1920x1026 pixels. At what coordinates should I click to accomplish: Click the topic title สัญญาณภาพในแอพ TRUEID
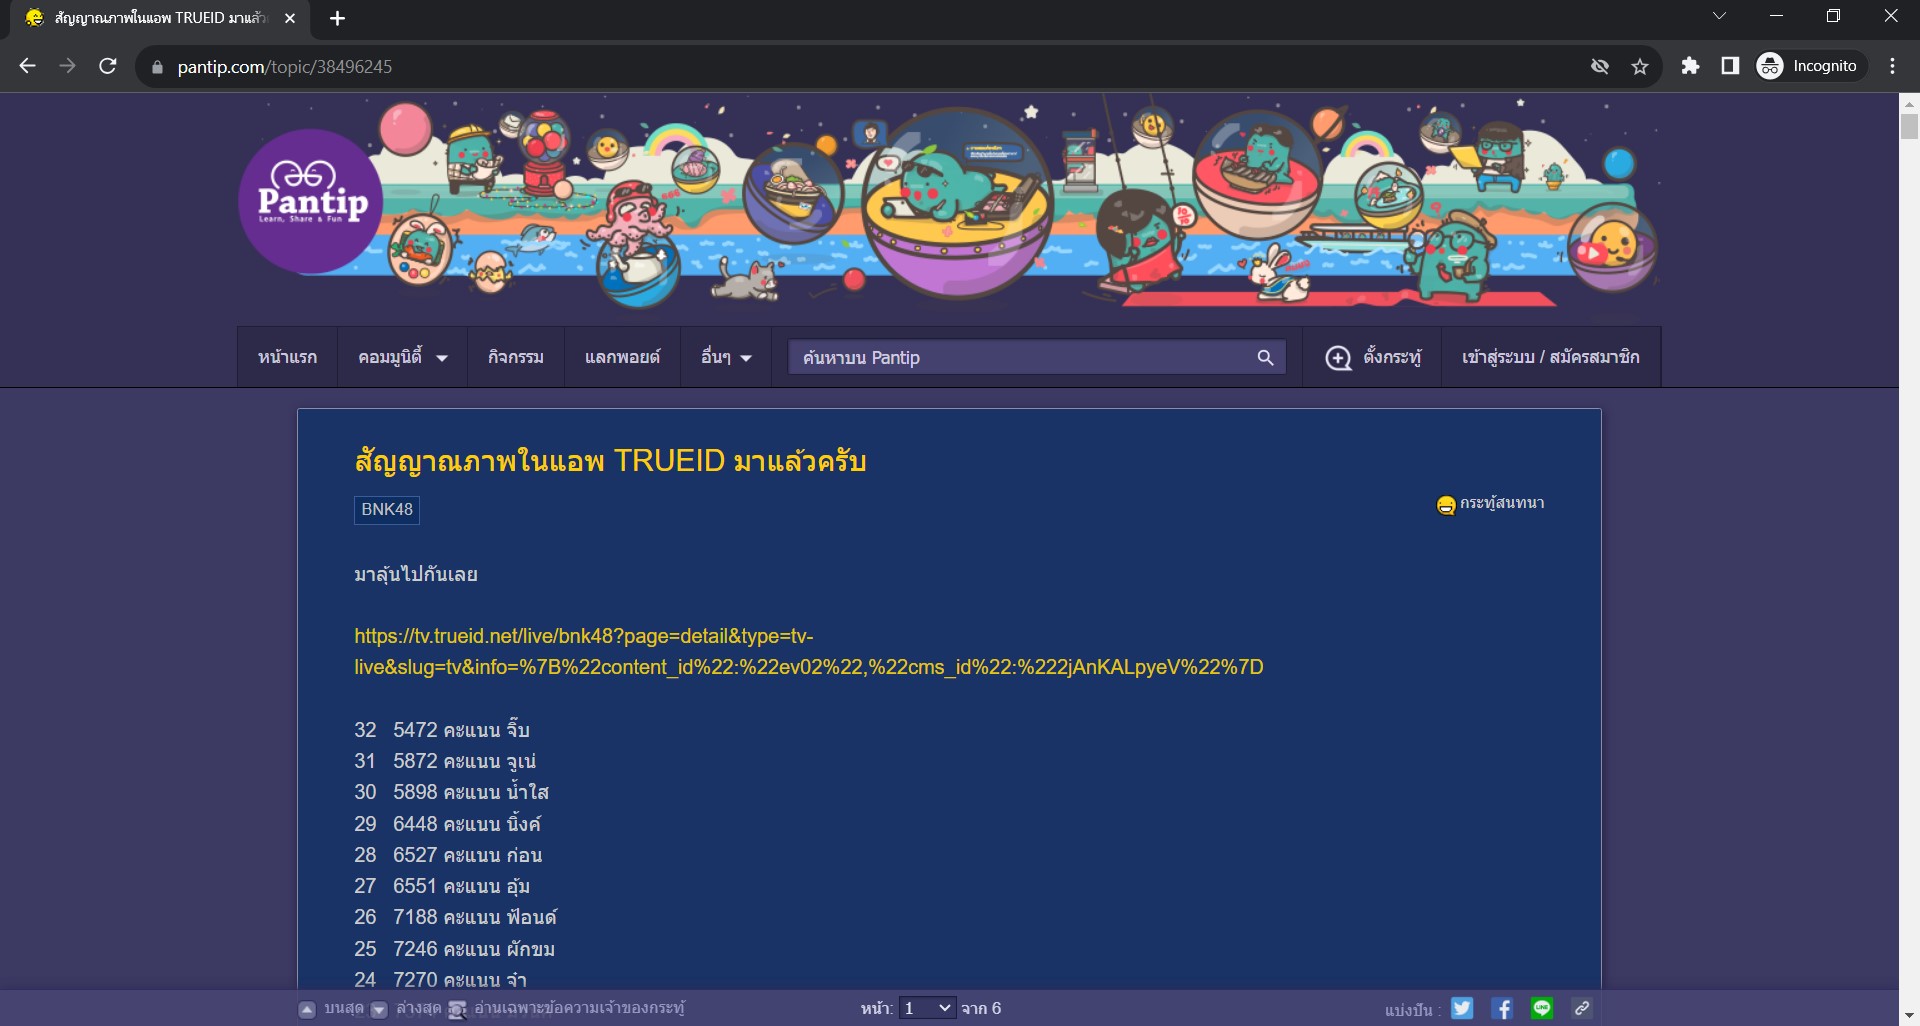(610, 461)
